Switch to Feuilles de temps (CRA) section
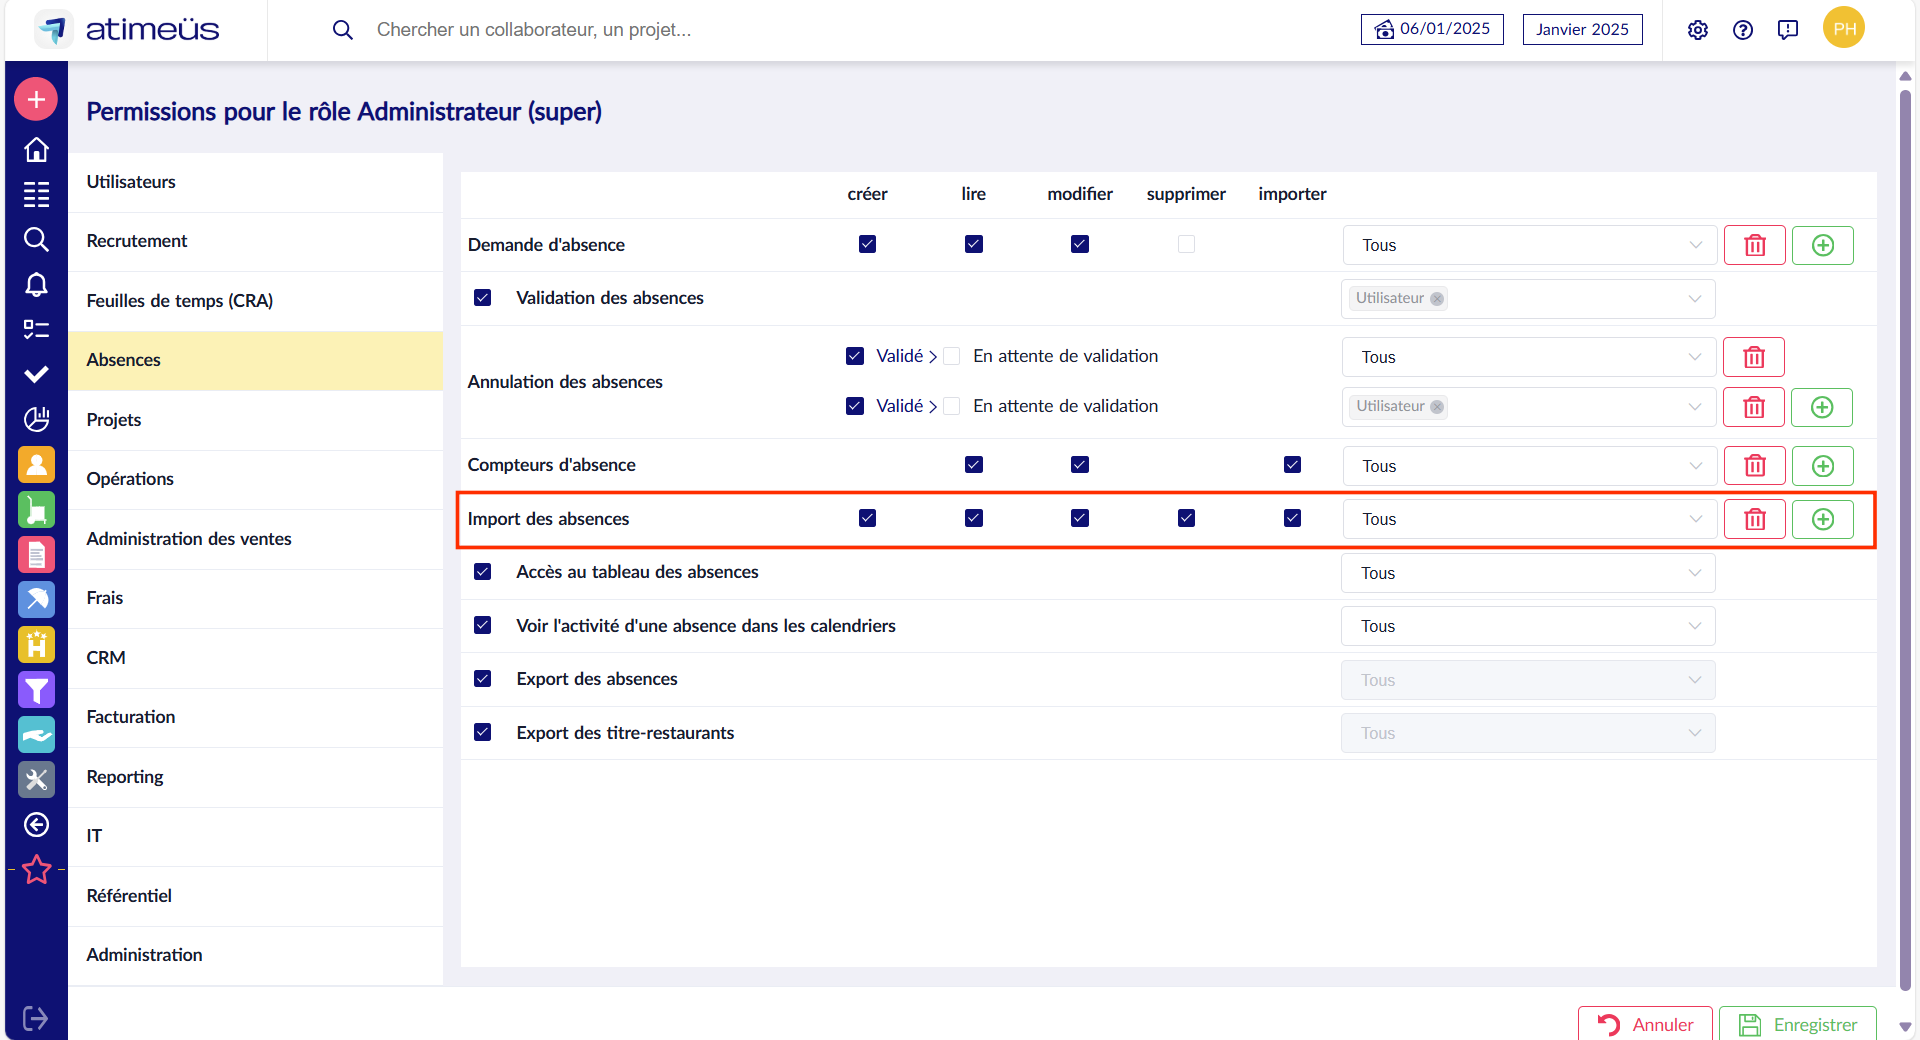Screen dimensions: 1920x1040 point(180,301)
